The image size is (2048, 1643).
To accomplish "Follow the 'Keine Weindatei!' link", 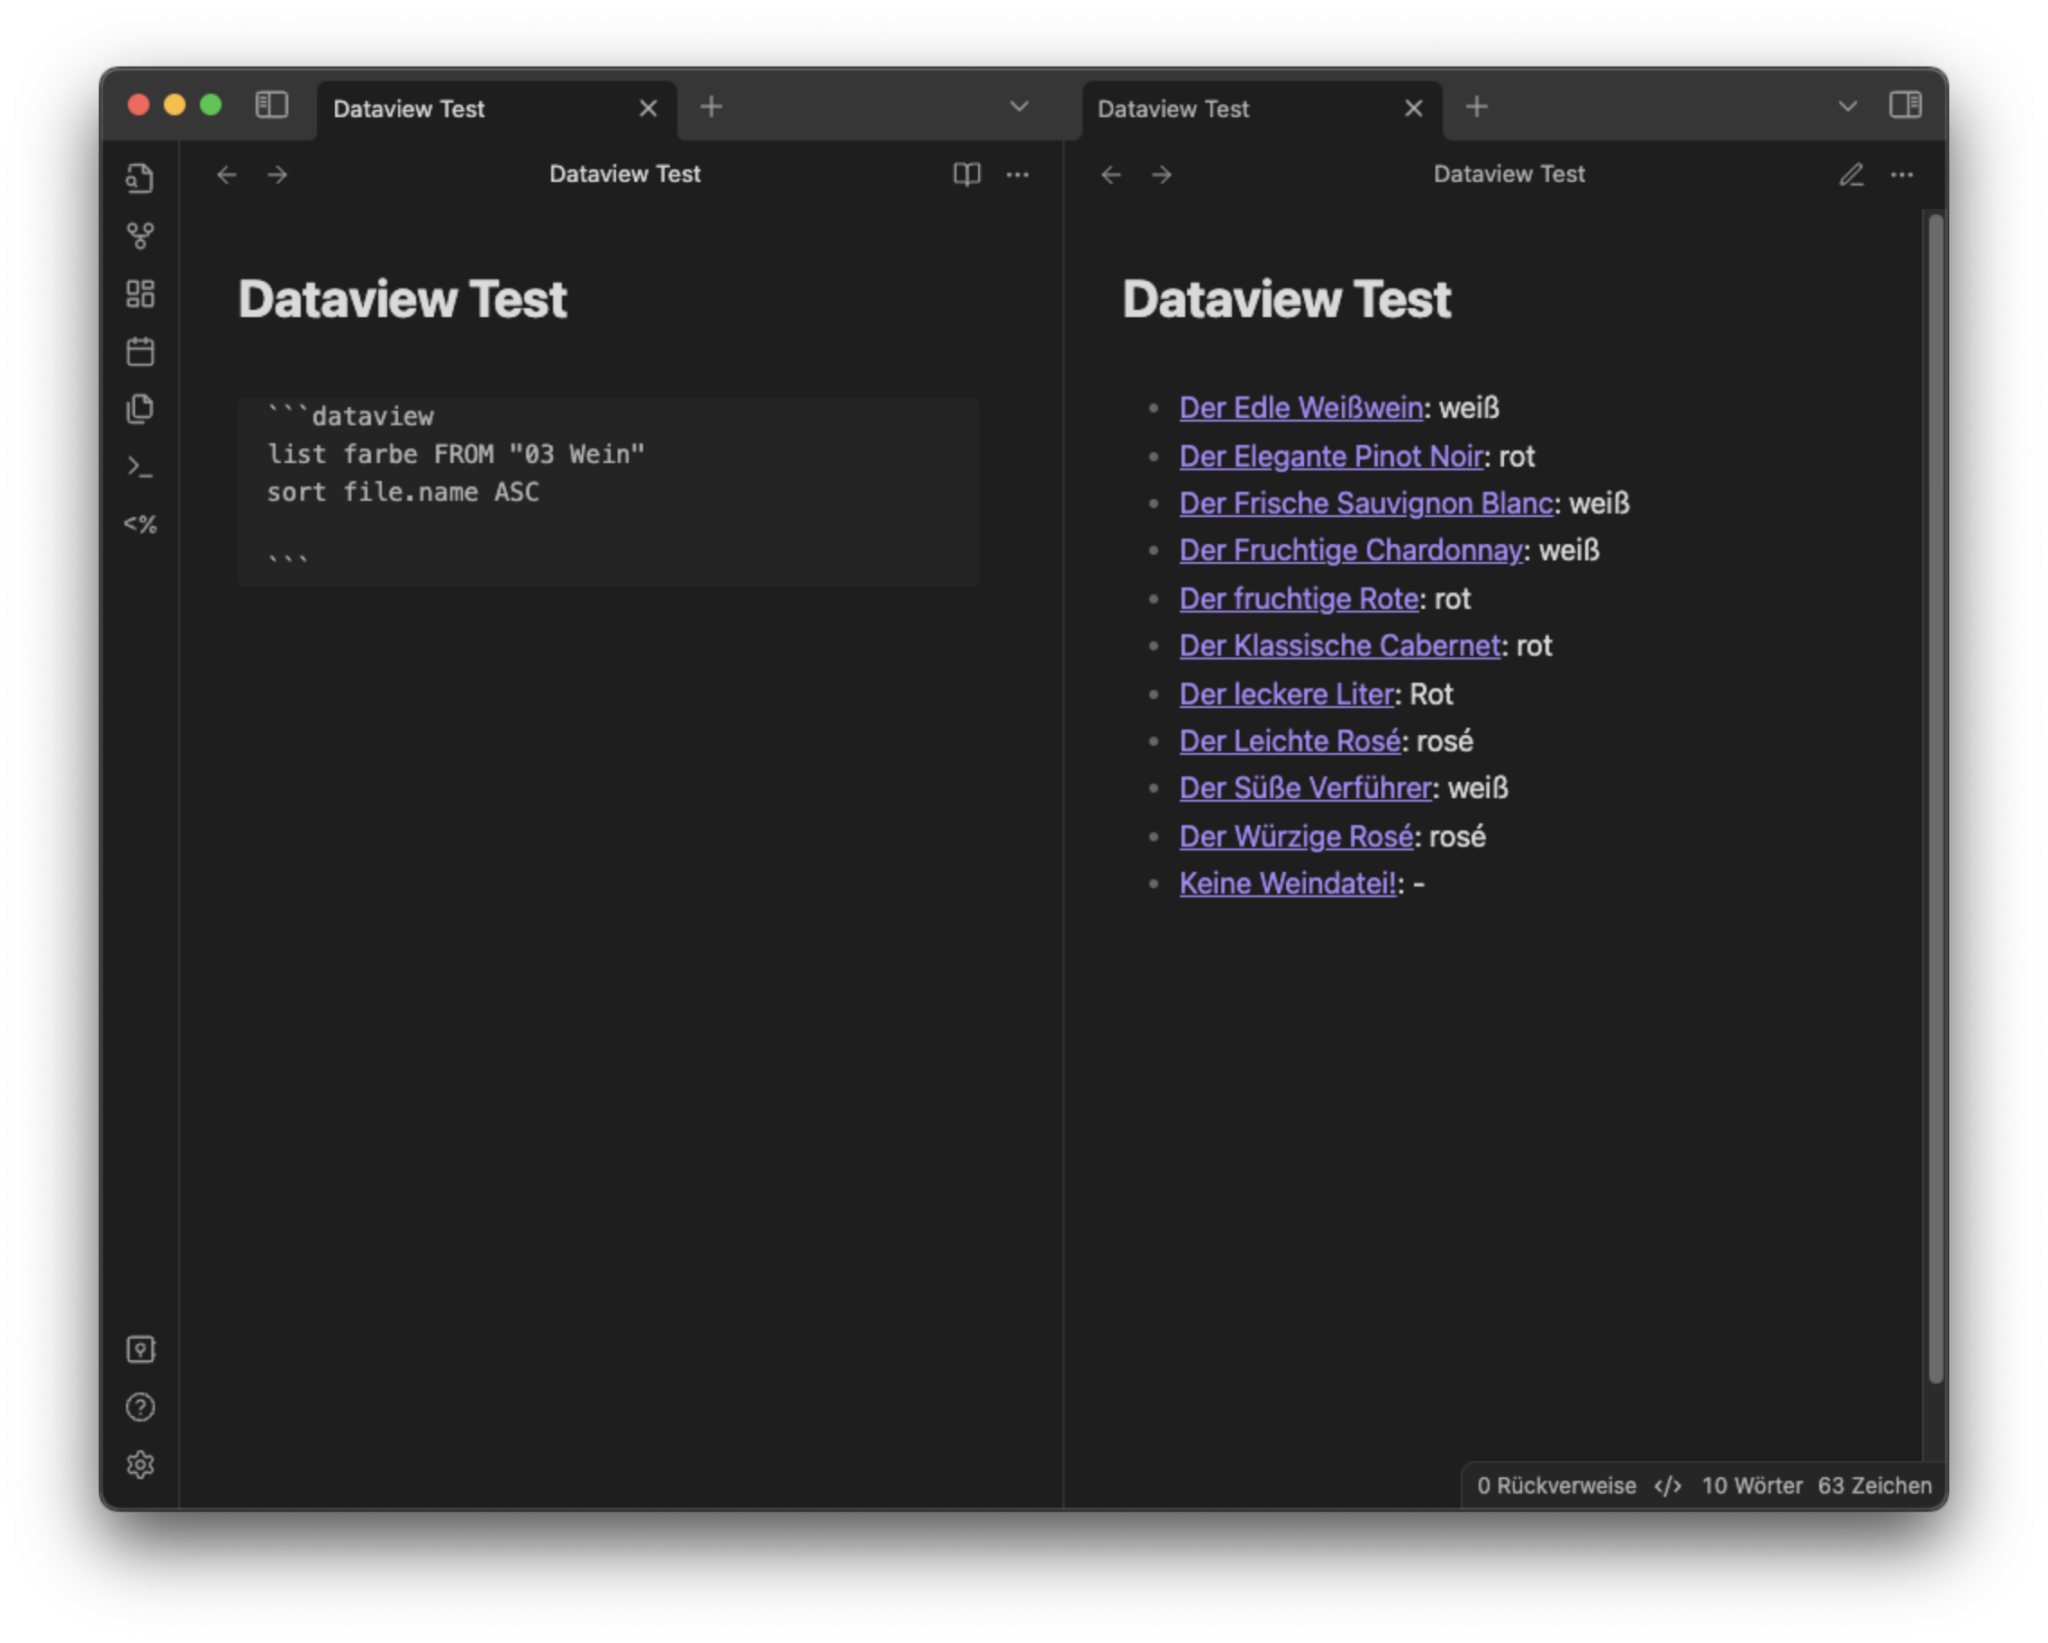I will click(1288, 883).
